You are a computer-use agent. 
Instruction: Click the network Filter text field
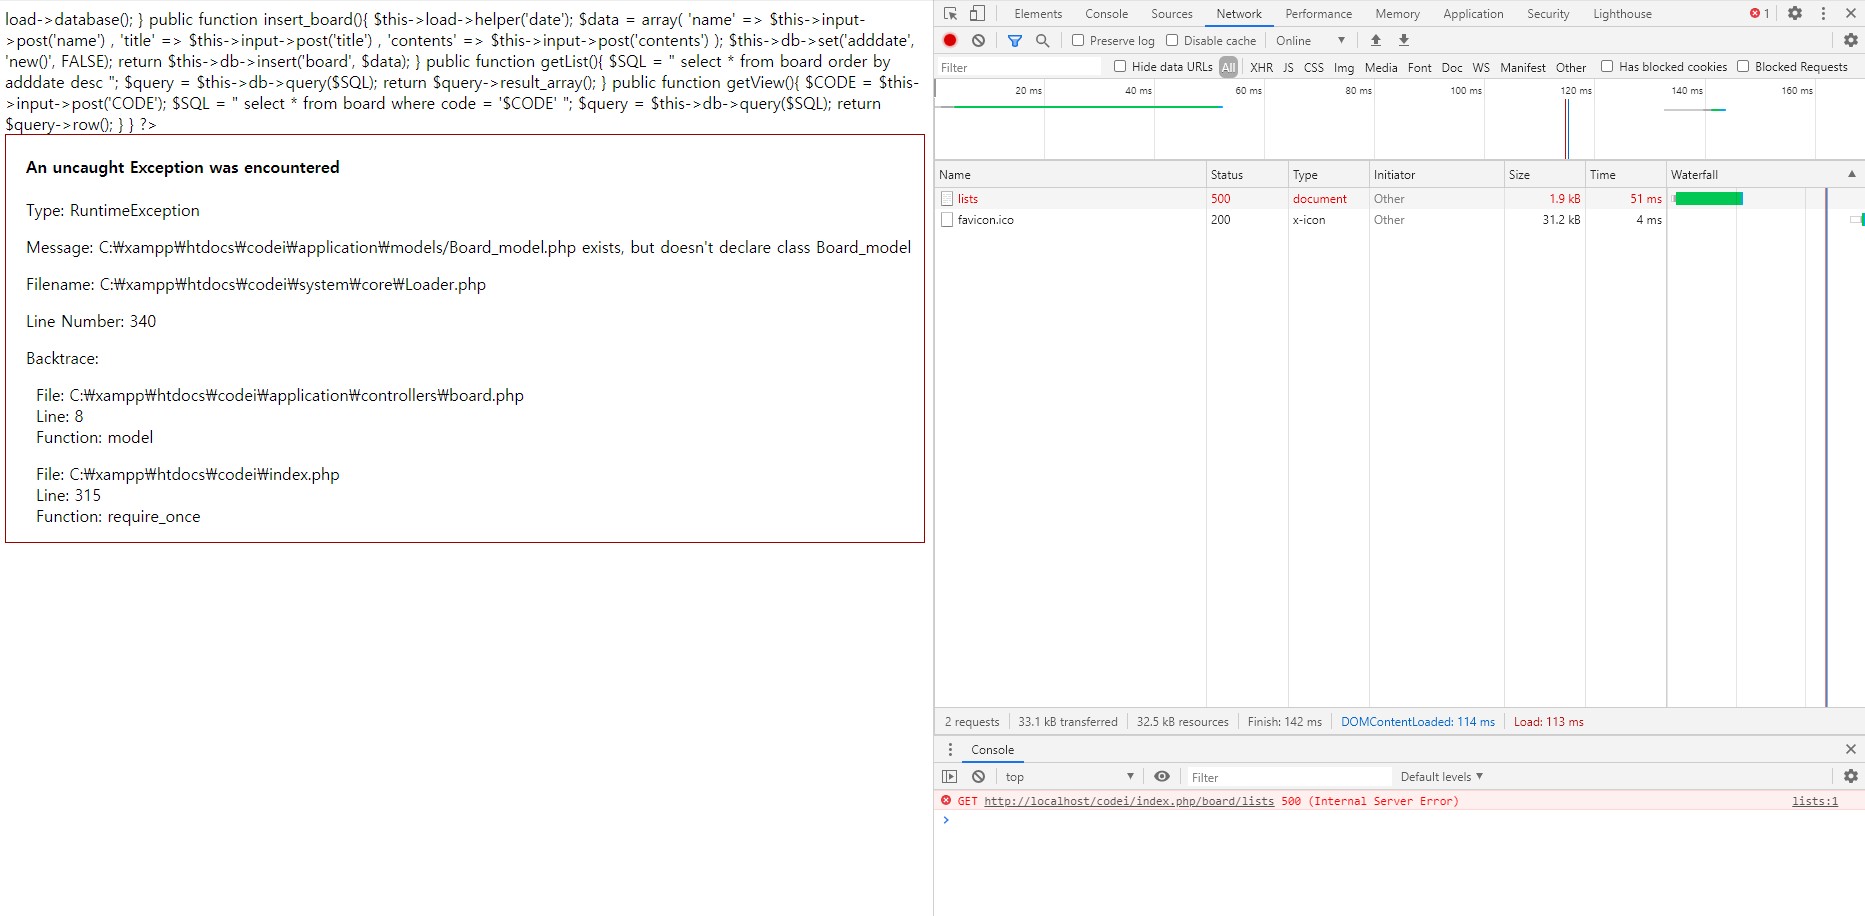[1020, 67]
